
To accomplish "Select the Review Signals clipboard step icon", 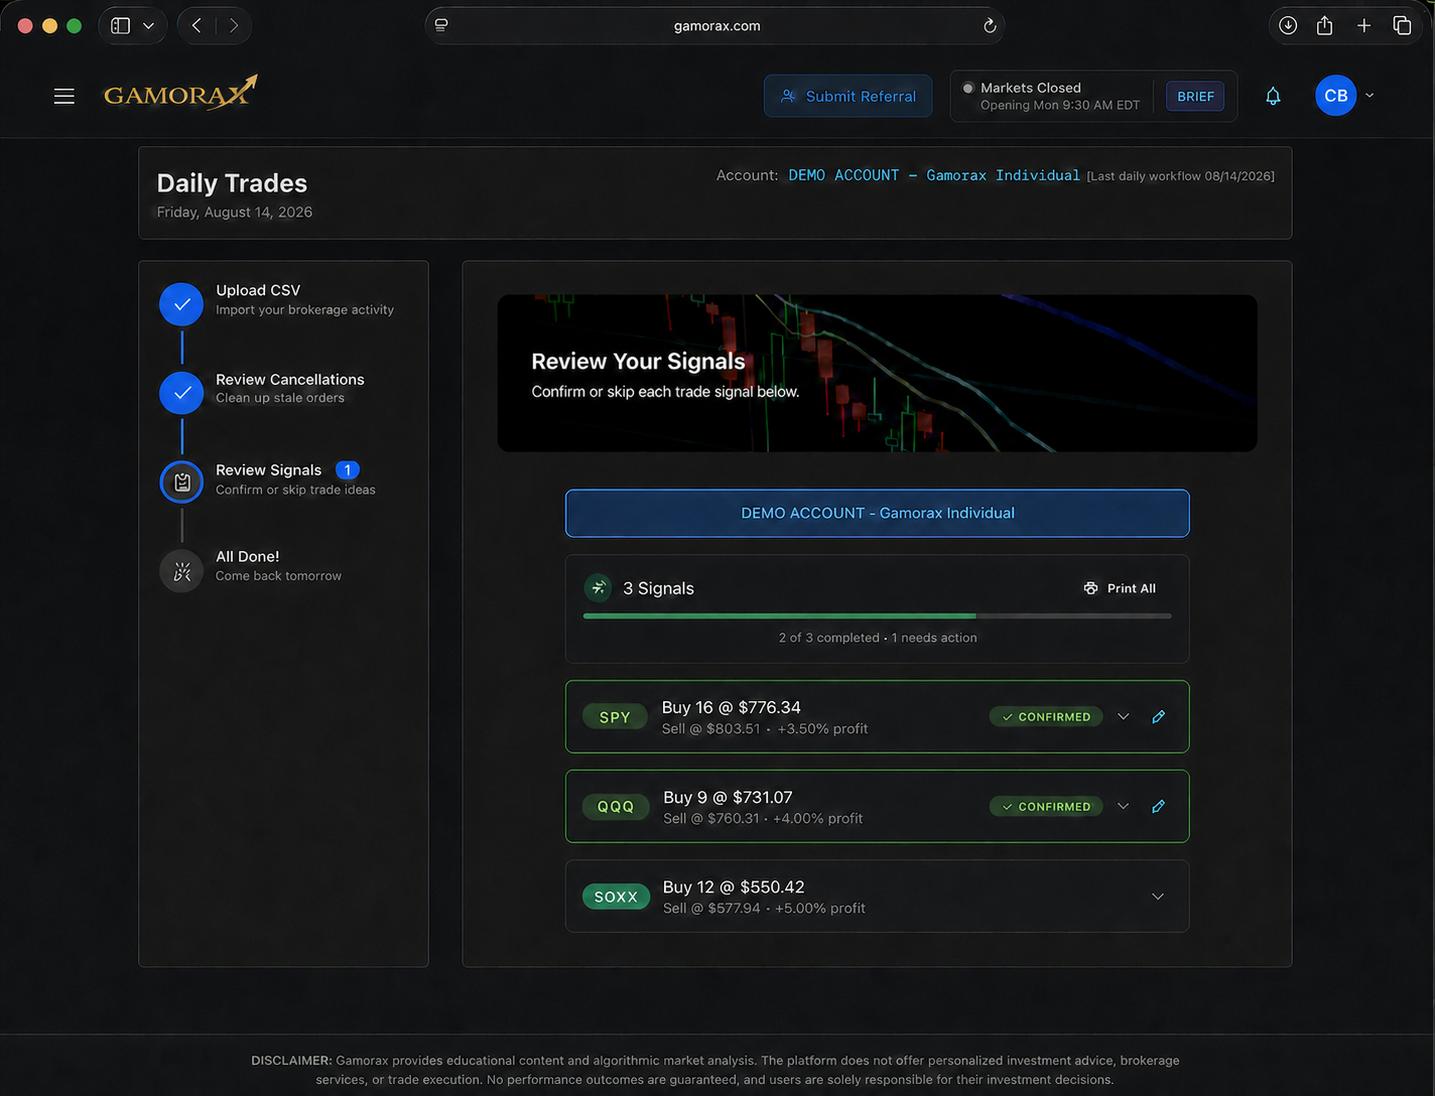I will tap(182, 482).
